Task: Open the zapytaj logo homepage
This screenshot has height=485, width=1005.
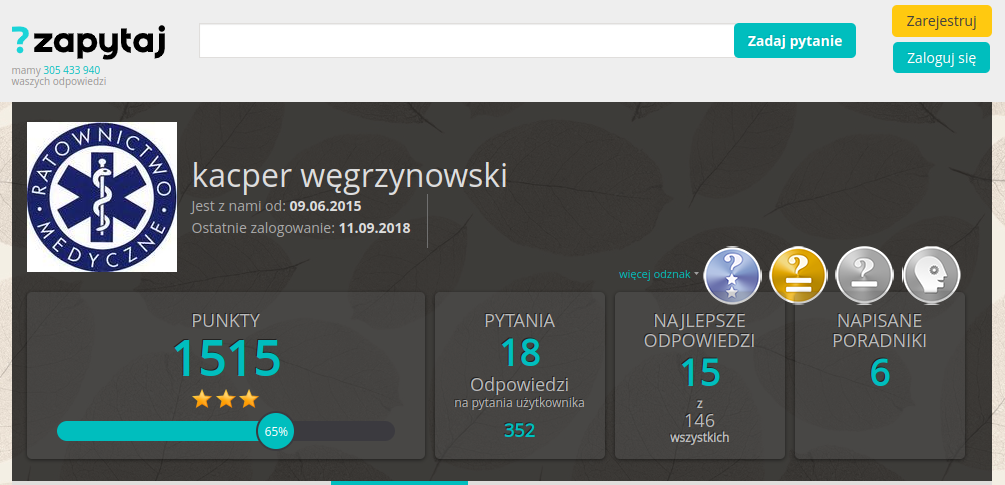Action: [x=88, y=42]
